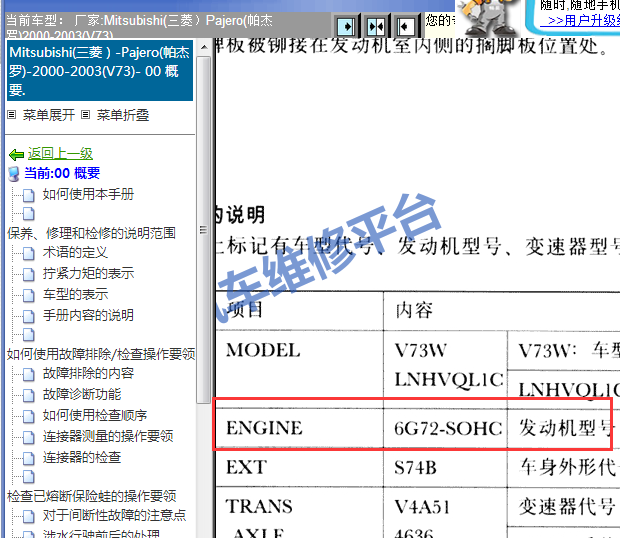Open 术语的定义 in the tree

(75, 252)
